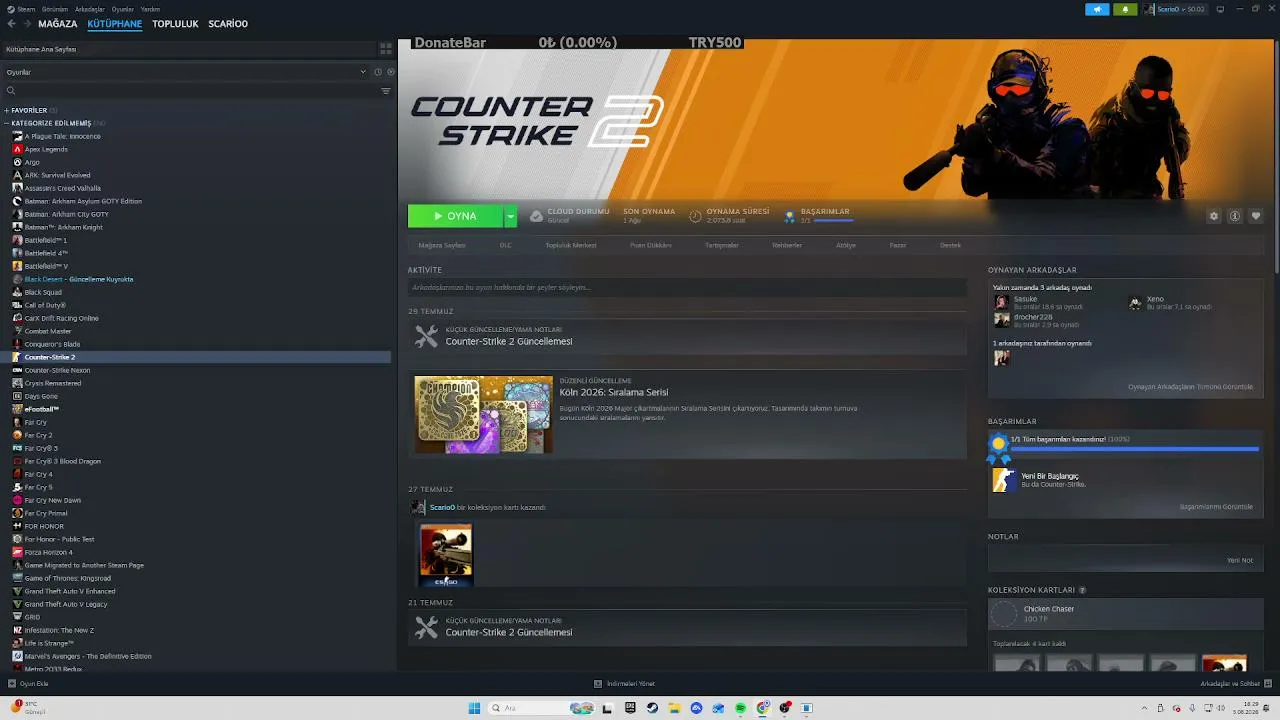
Task: Open Chrome from the taskbar
Action: pyautogui.click(x=762, y=708)
